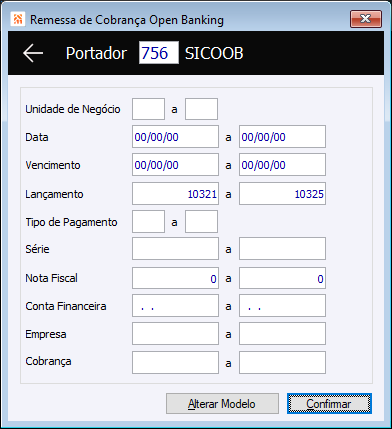Focus the starting Série field
This screenshot has height=429, width=392.
(x=175, y=249)
